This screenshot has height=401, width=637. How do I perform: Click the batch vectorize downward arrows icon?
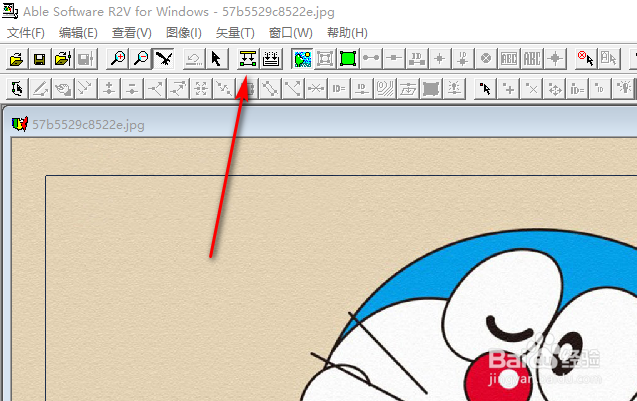coord(271,59)
